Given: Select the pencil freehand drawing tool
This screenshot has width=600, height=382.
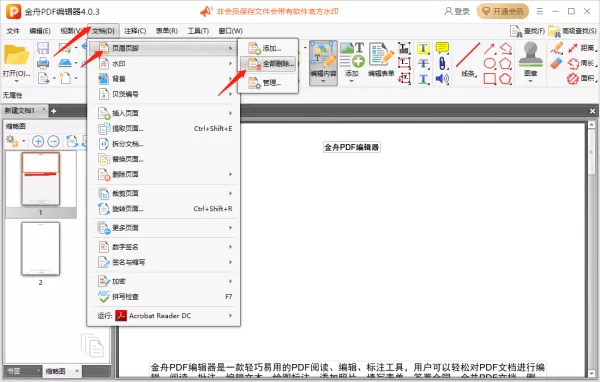Looking at the screenshot, I should pyautogui.click(x=557, y=48).
